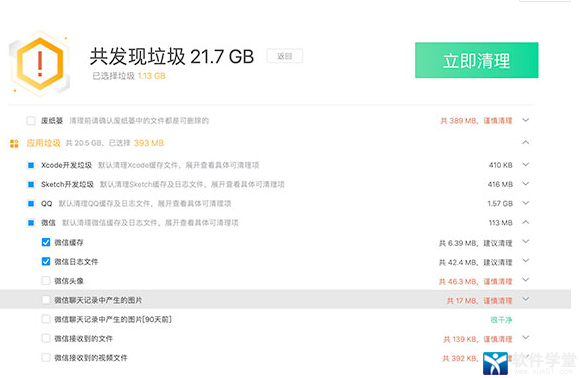Expand the 微信接收到的文件 row chevron
The height and width of the screenshot is (378, 580).
coord(526,338)
